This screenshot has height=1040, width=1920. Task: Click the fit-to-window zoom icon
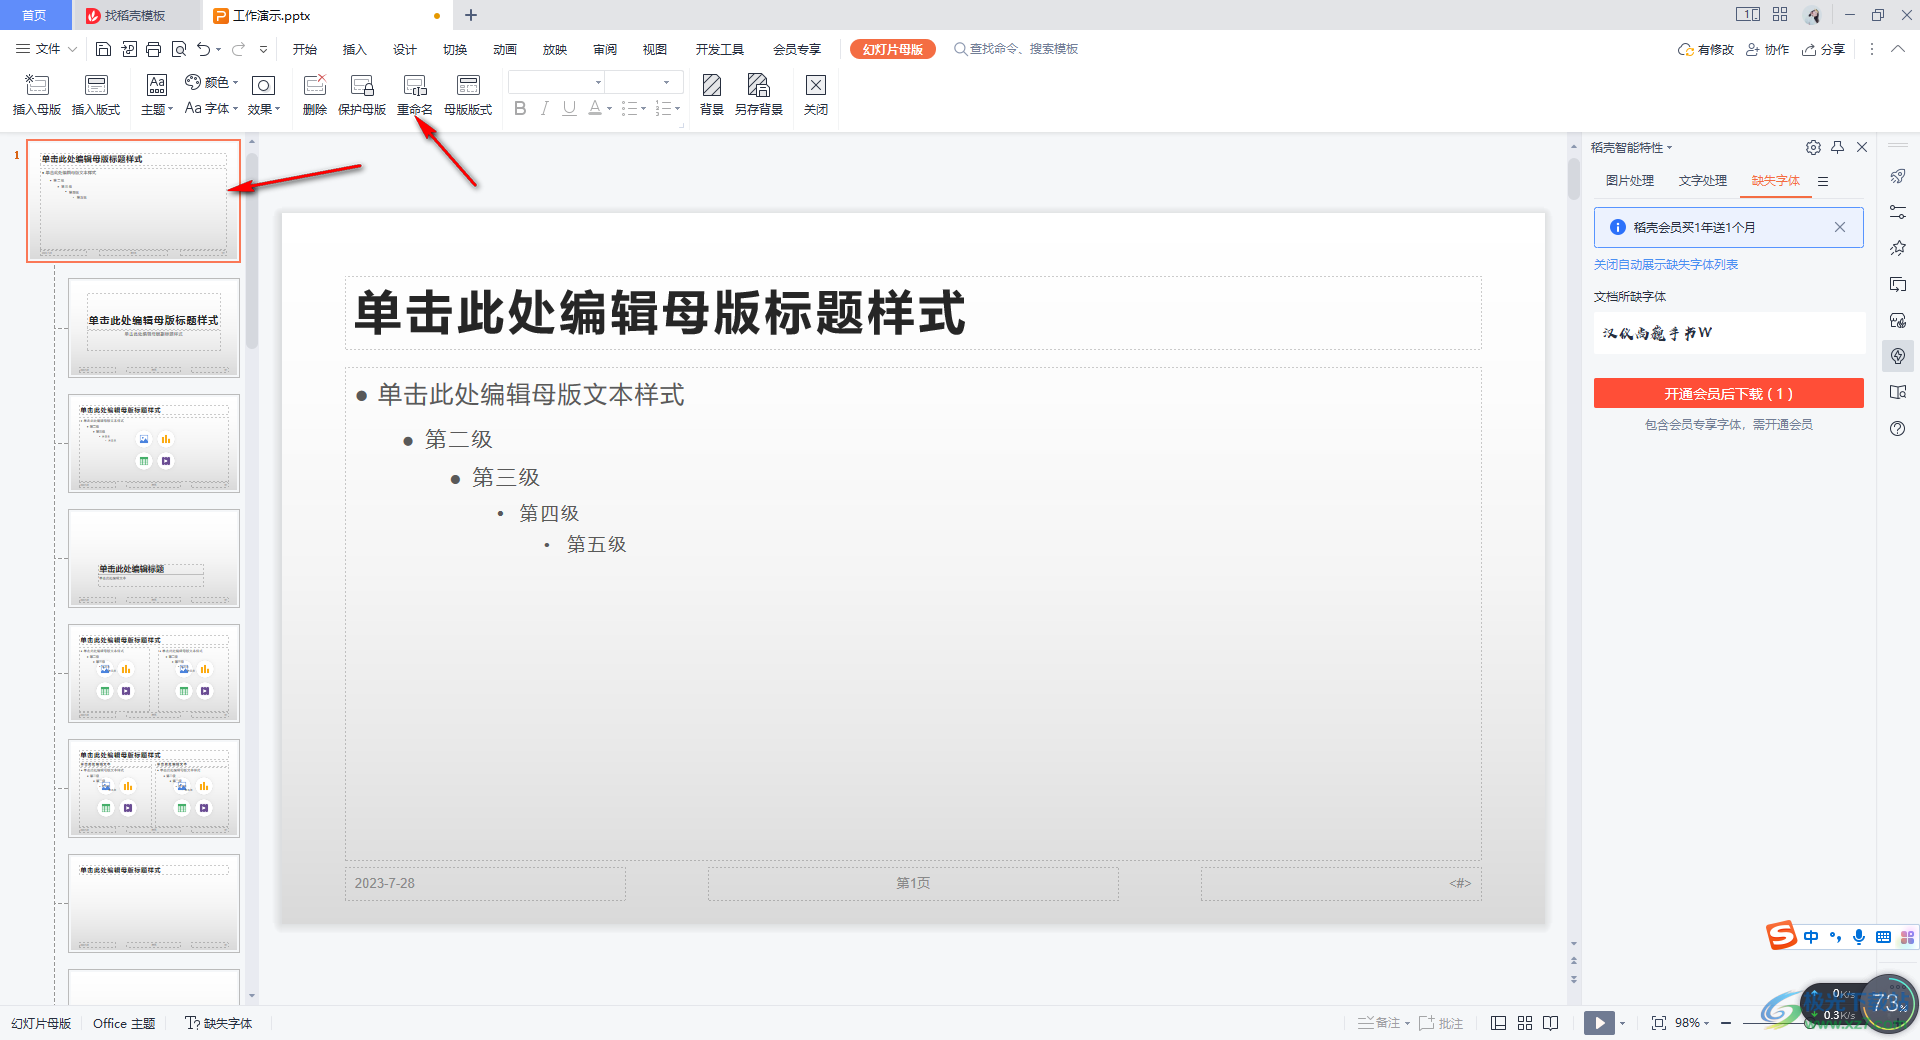pyautogui.click(x=1659, y=1023)
